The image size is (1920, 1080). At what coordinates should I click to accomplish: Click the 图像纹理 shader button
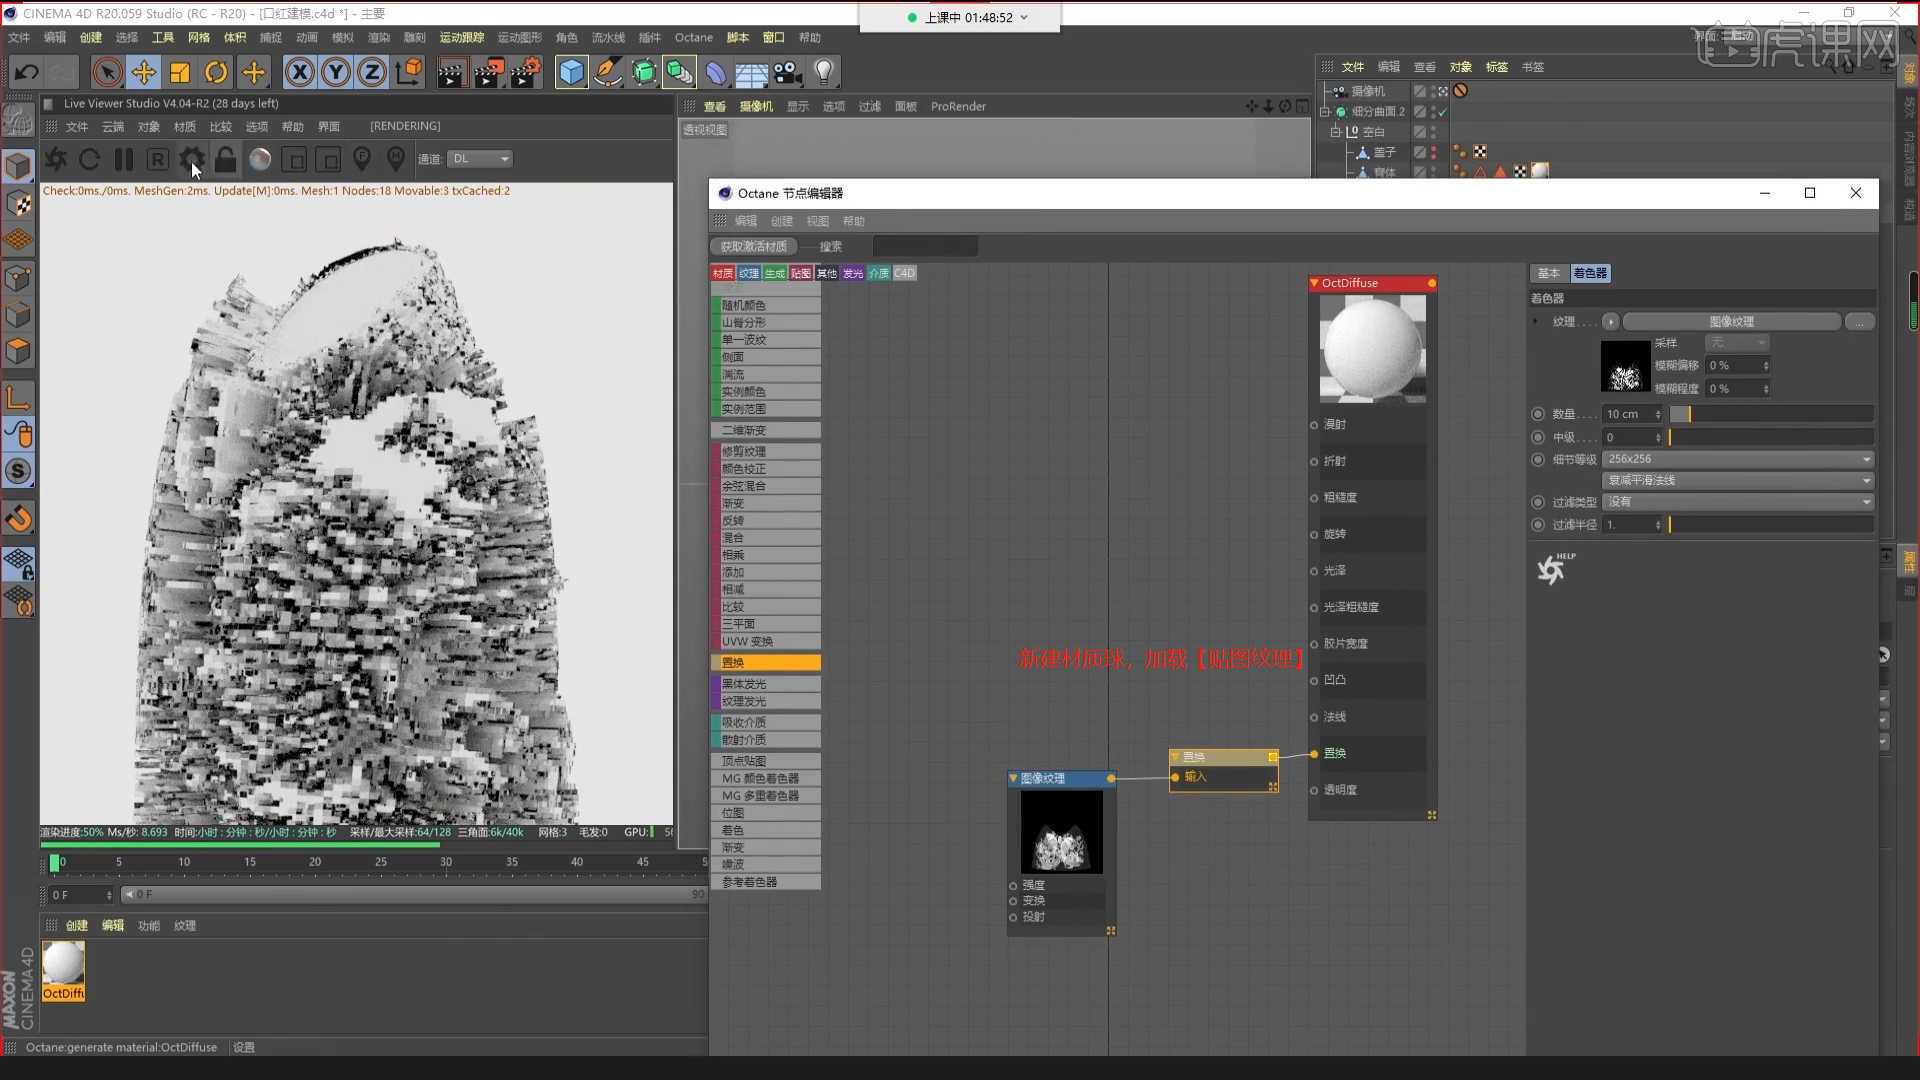pyautogui.click(x=1731, y=321)
